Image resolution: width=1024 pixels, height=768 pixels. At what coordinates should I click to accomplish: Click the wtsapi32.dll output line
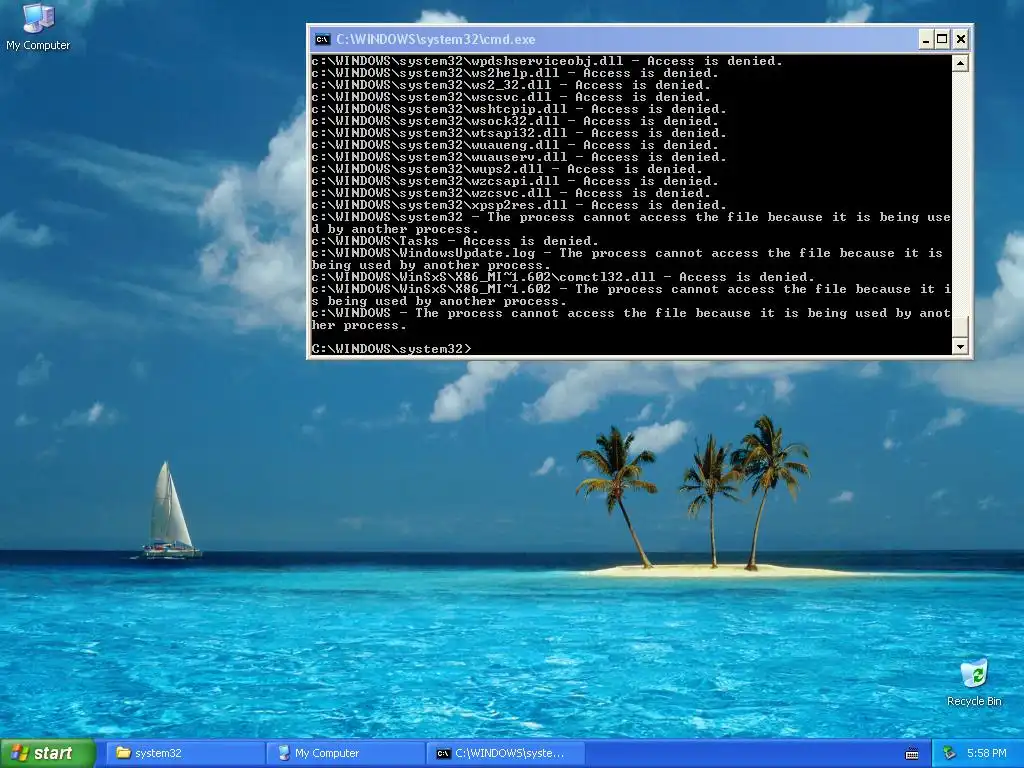point(519,133)
